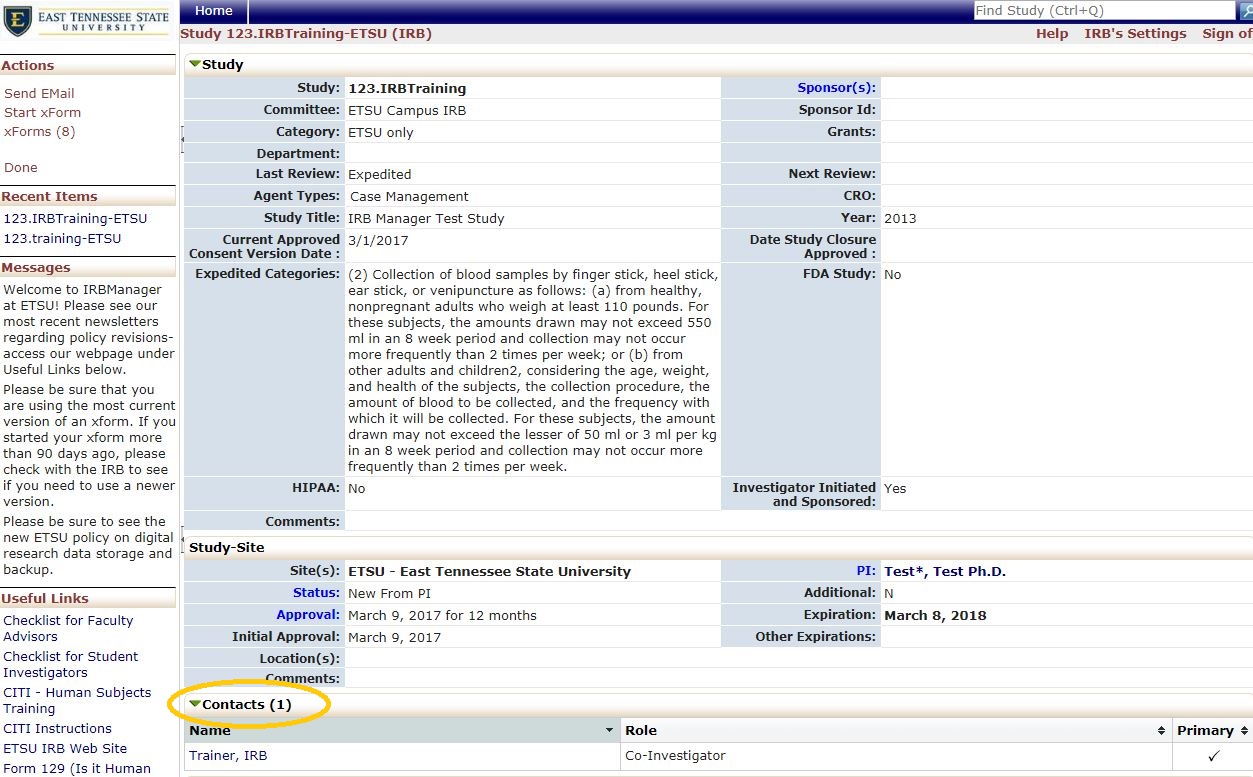1253x777 pixels.
Task: Start a new xForm
Action: coord(42,112)
